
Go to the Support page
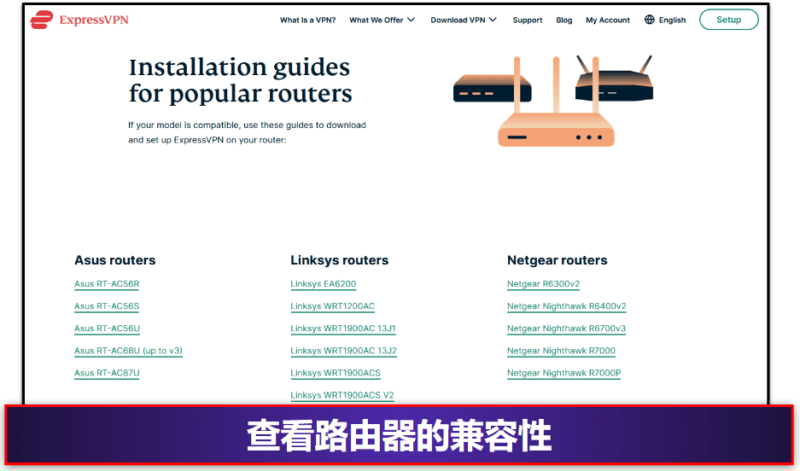(x=528, y=20)
